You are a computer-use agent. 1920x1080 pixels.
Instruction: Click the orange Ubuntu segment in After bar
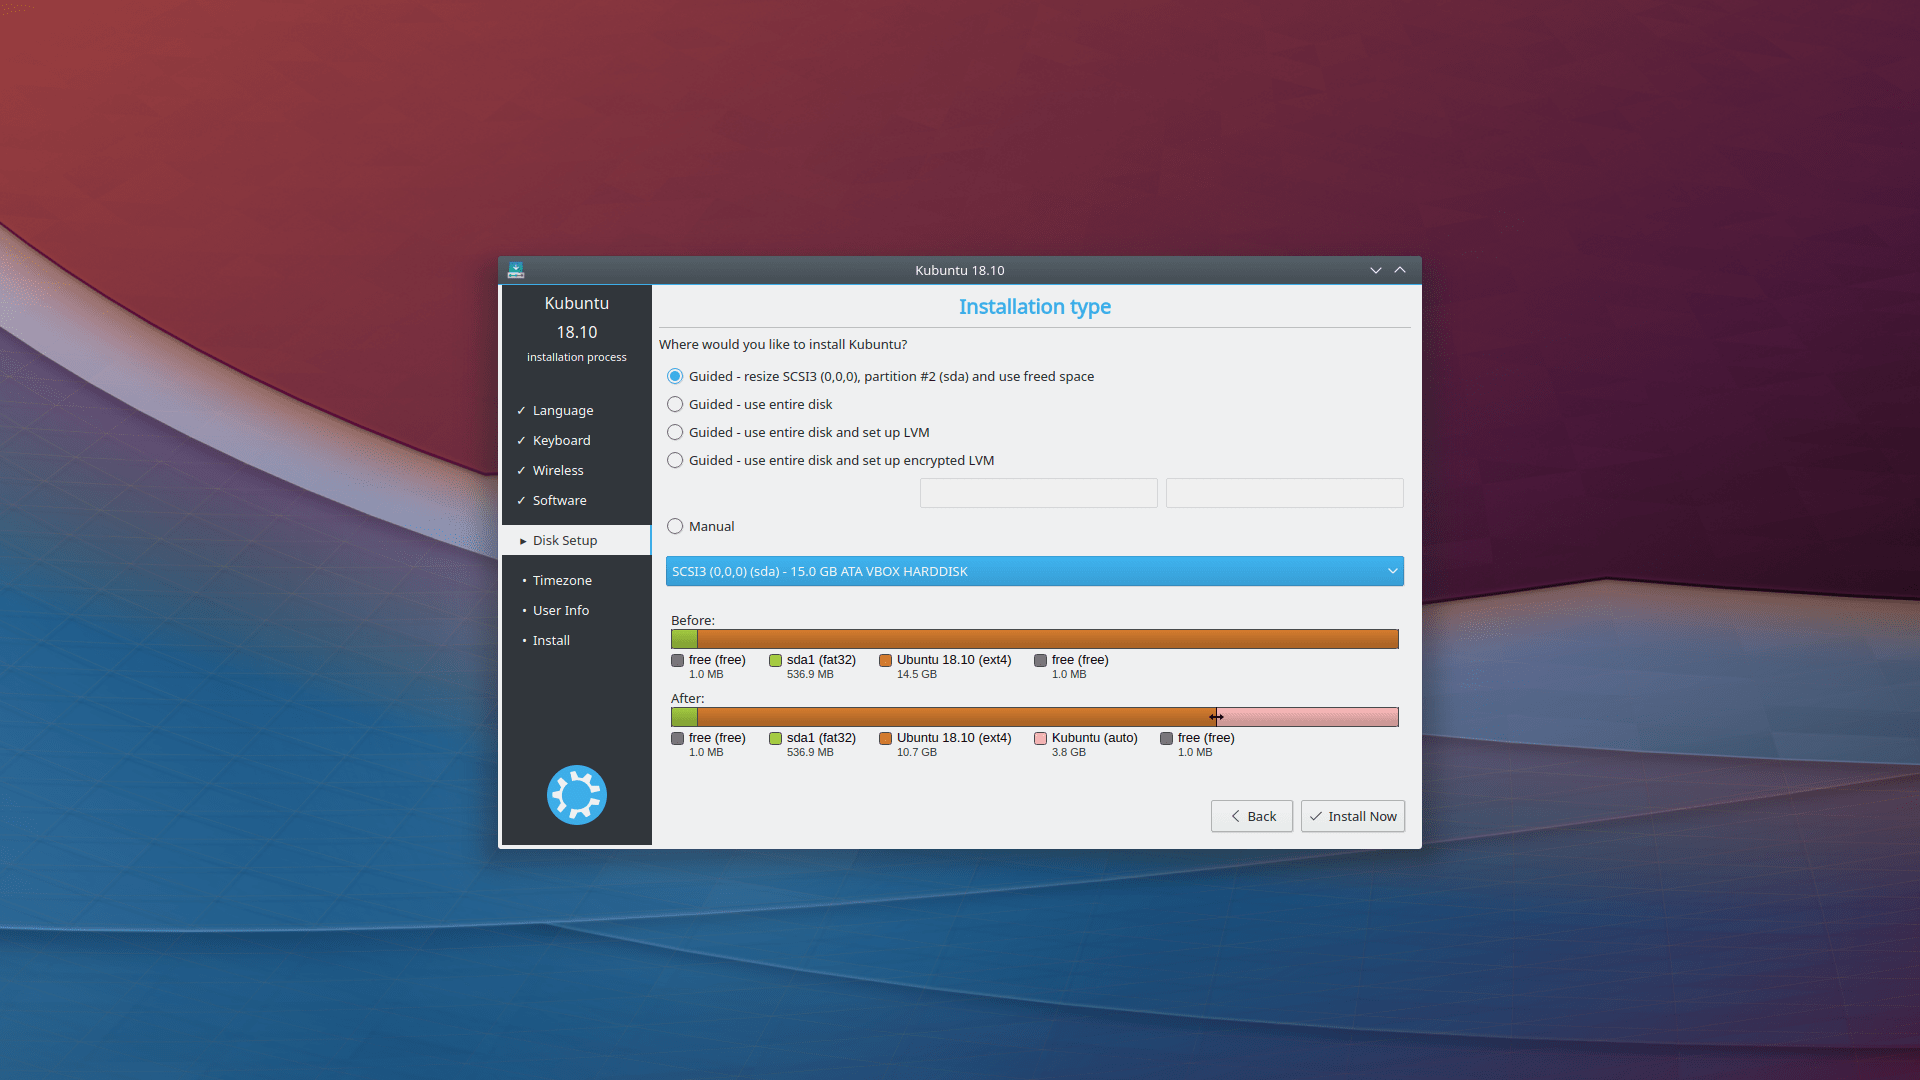pos(955,717)
